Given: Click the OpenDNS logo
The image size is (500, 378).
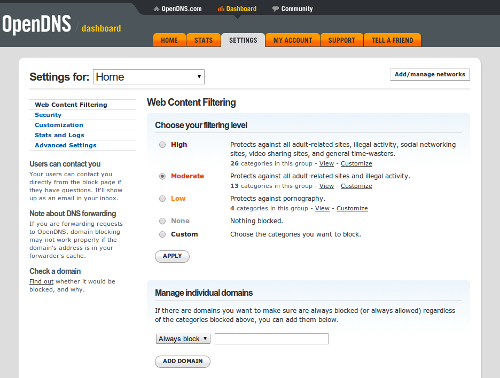Looking at the screenshot, I should (37, 24).
